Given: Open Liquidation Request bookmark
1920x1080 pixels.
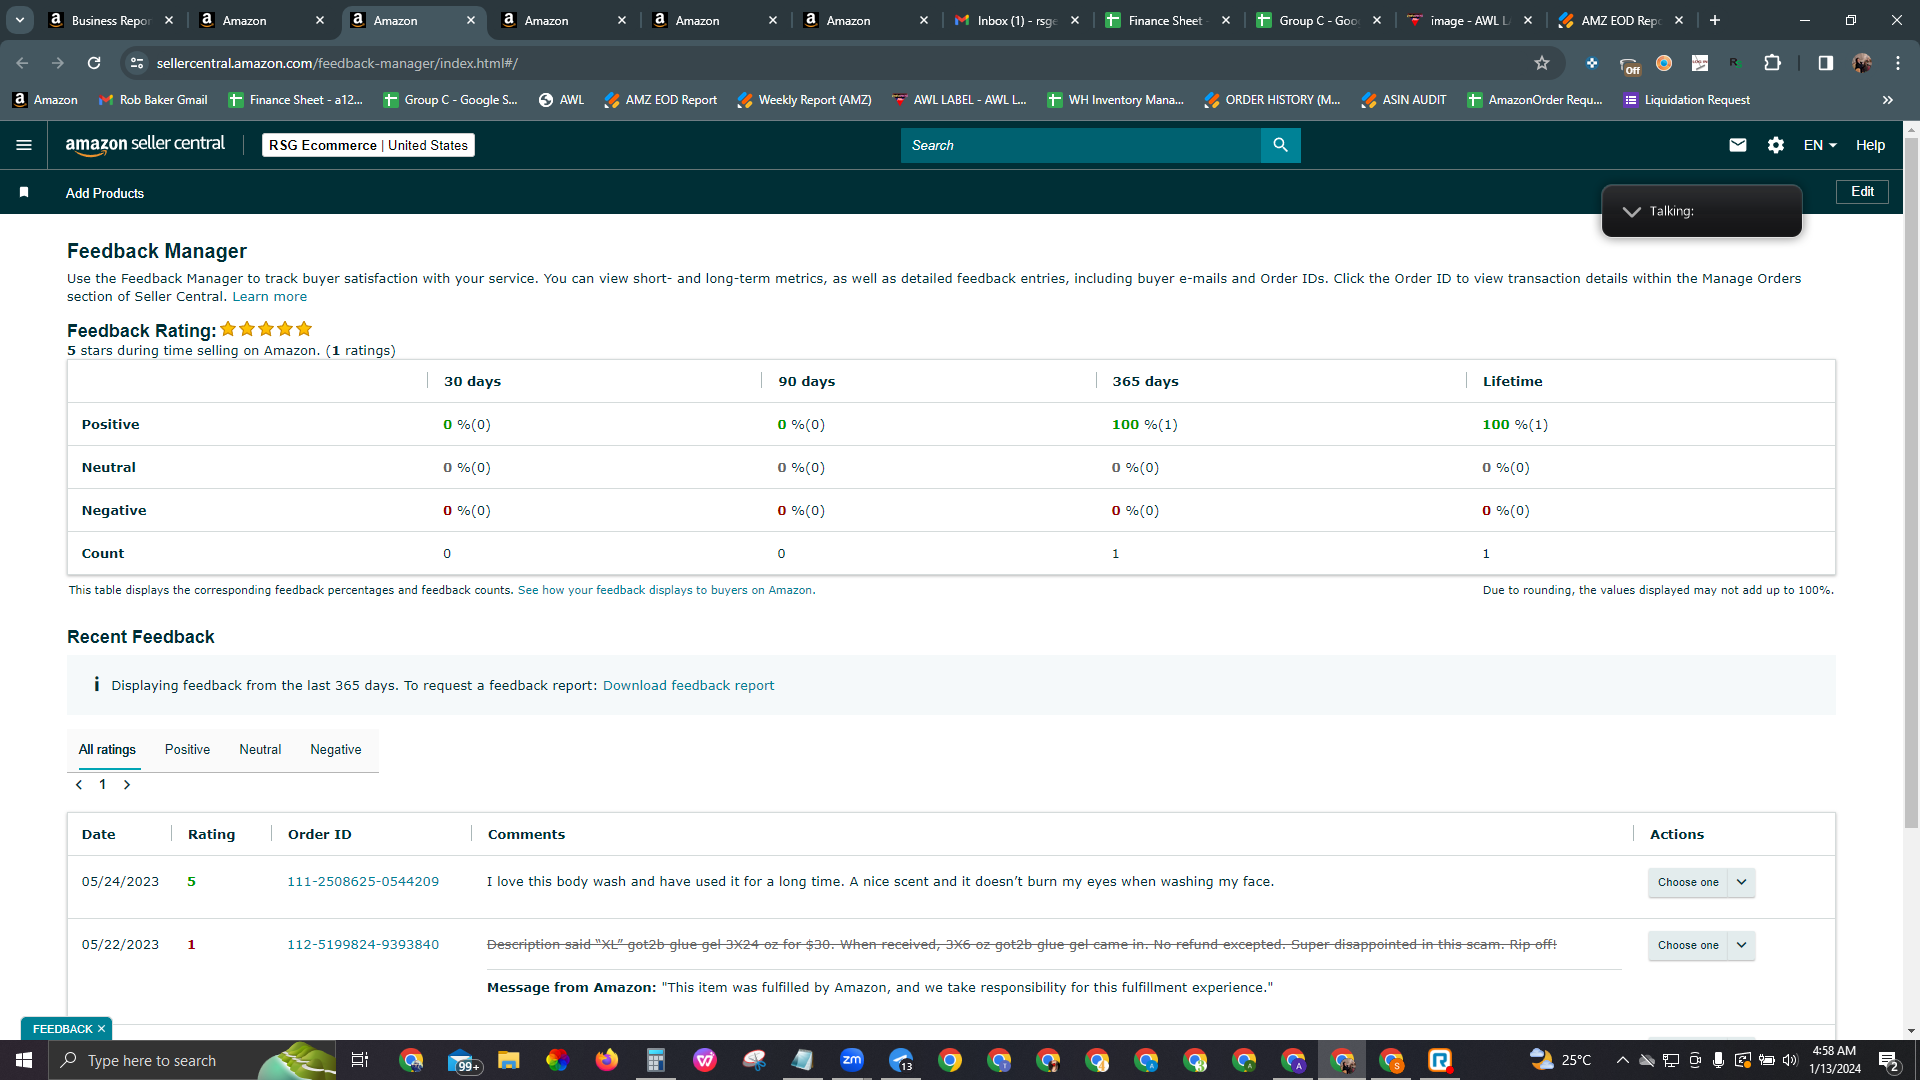Looking at the screenshot, I should coord(1687,100).
